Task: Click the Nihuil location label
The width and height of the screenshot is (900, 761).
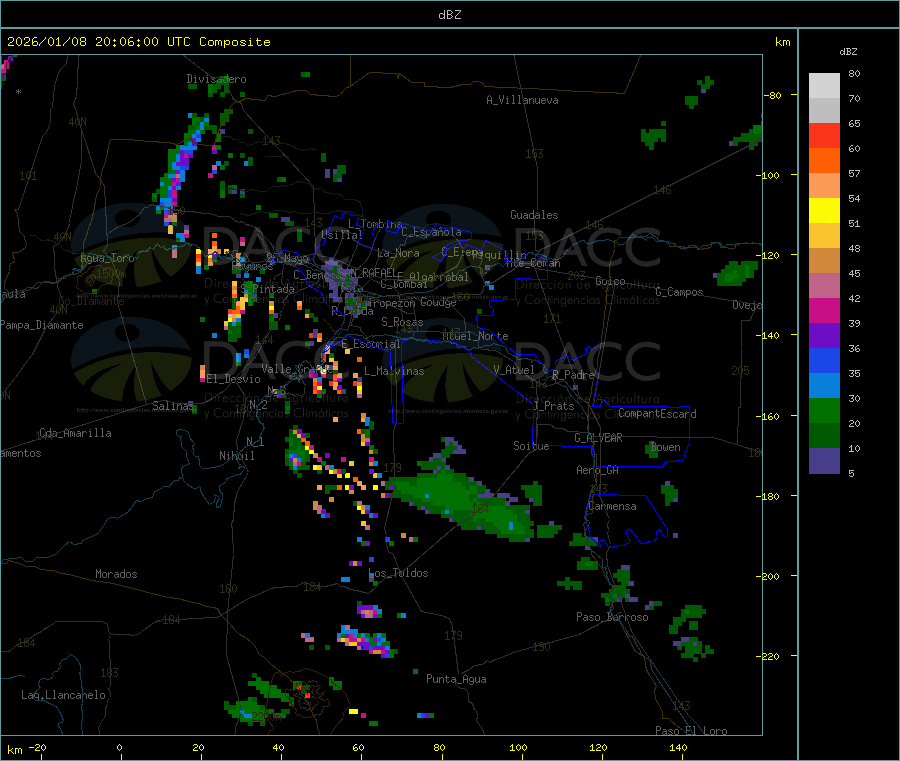Action: [x=236, y=456]
